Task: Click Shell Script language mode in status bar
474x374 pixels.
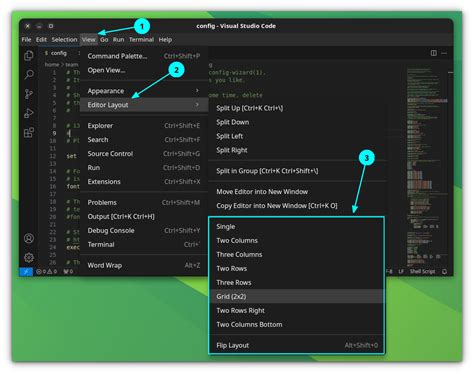Action: point(422,272)
